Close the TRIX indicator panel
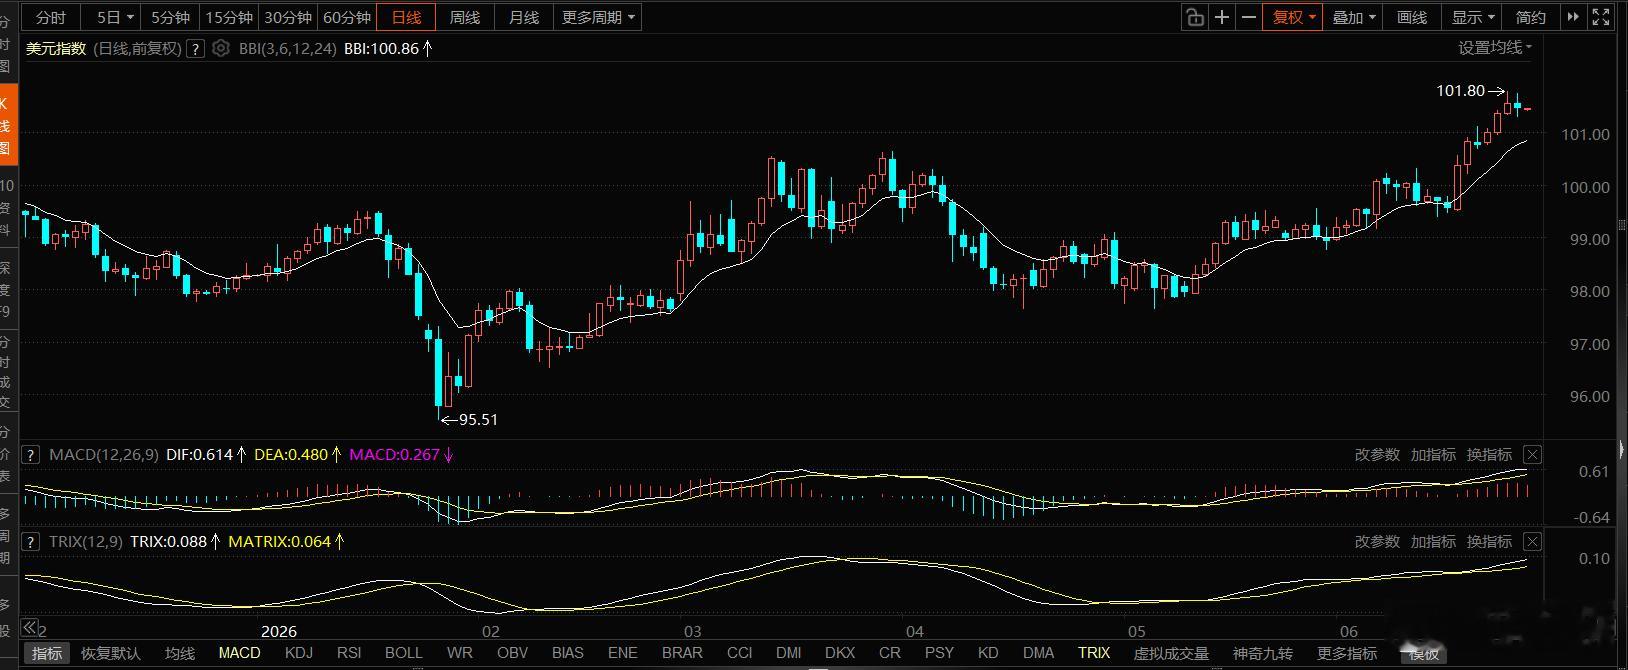This screenshot has height=670, width=1628. point(1533,541)
